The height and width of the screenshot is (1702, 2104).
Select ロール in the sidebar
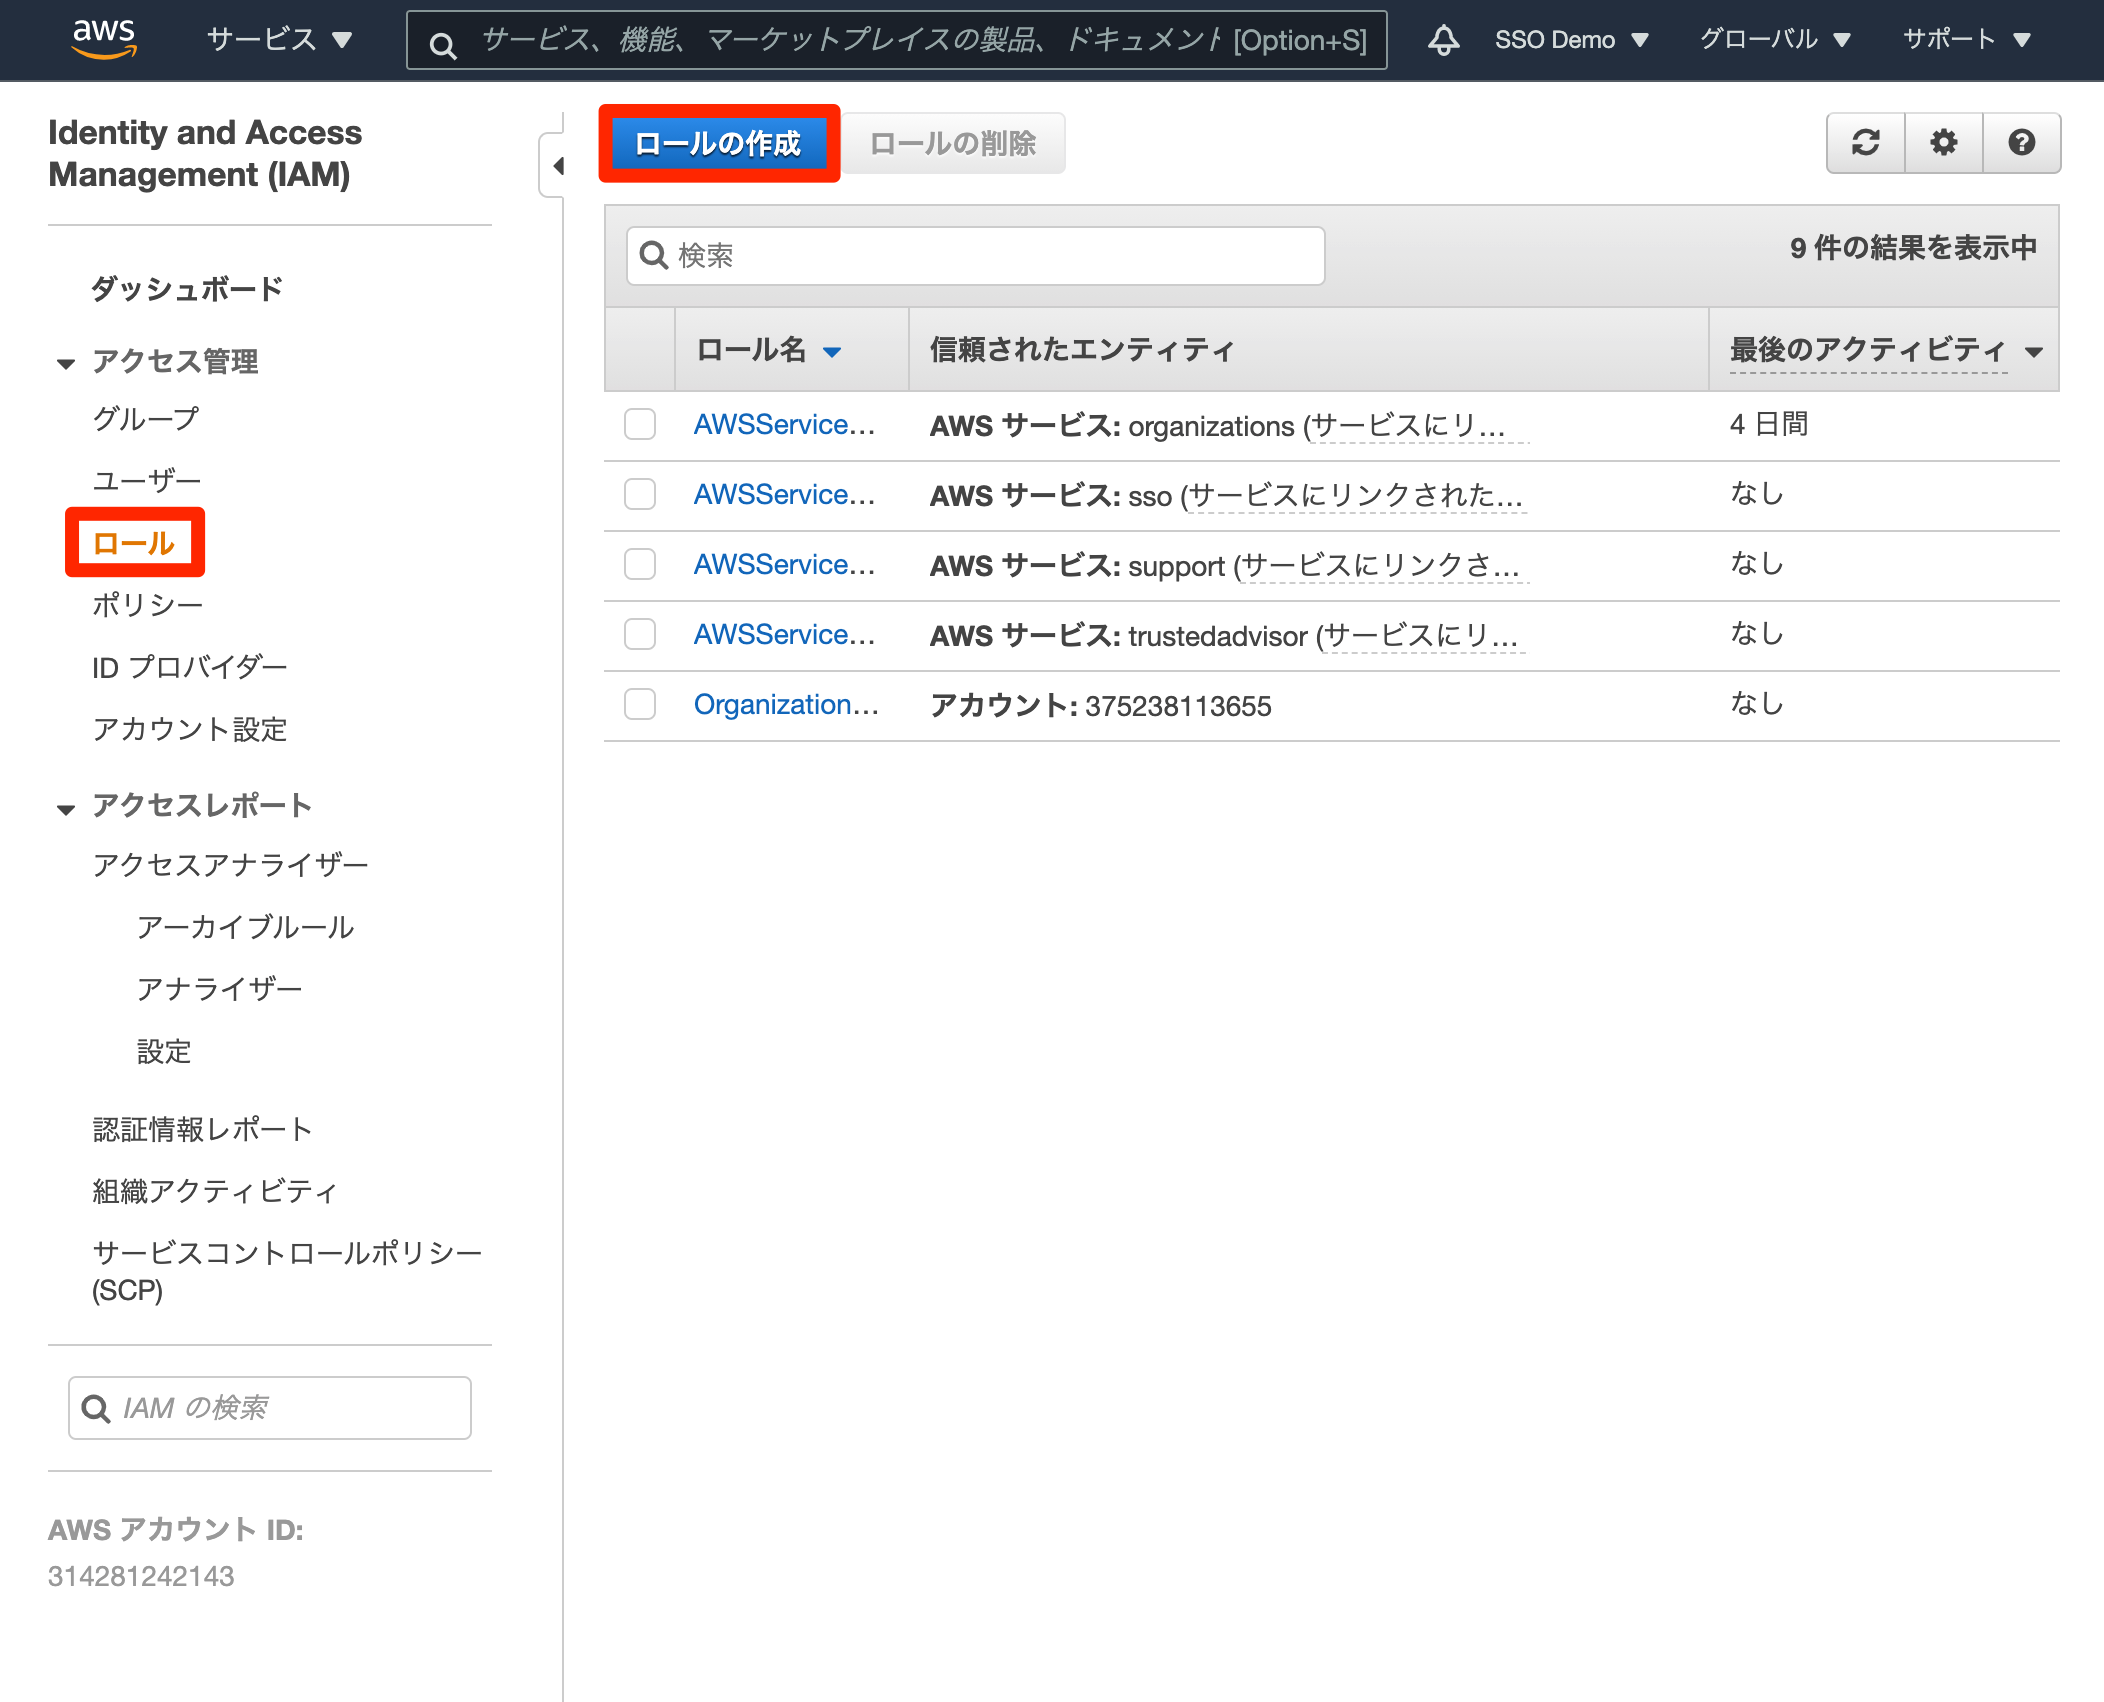tap(134, 543)
